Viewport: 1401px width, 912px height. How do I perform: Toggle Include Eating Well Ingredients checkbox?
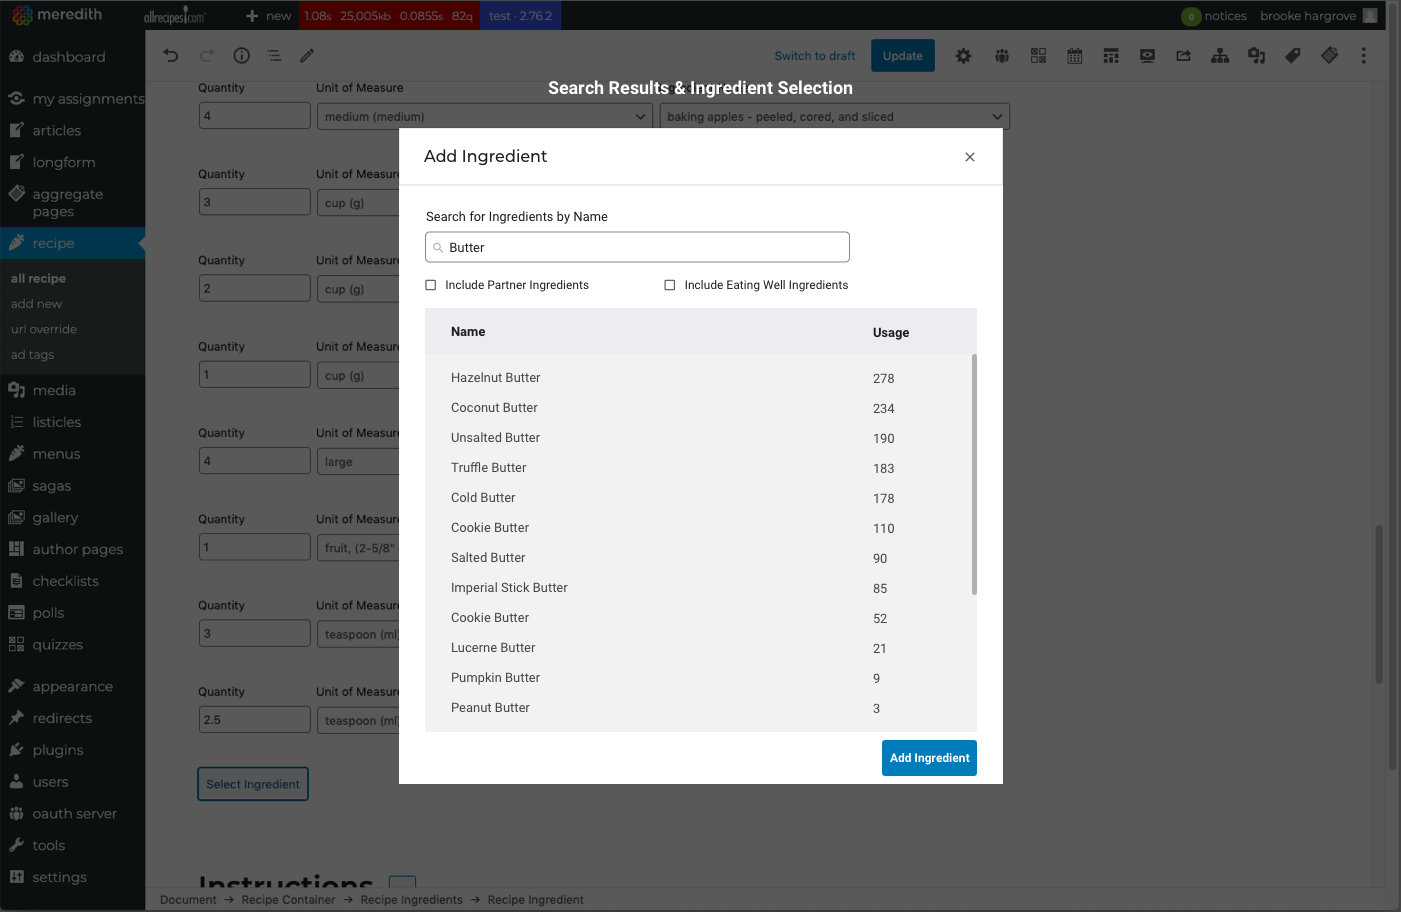pos(670,285)
